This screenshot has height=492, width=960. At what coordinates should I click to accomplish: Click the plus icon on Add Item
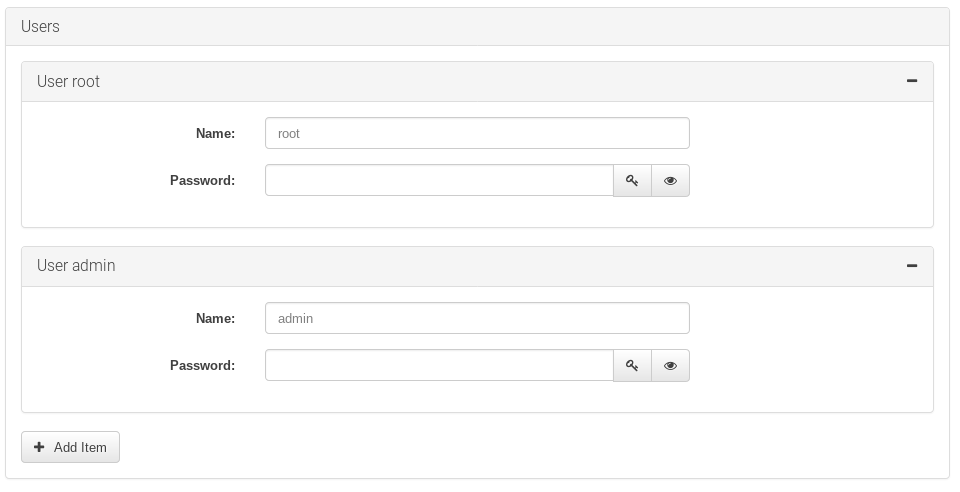[39, 447]
